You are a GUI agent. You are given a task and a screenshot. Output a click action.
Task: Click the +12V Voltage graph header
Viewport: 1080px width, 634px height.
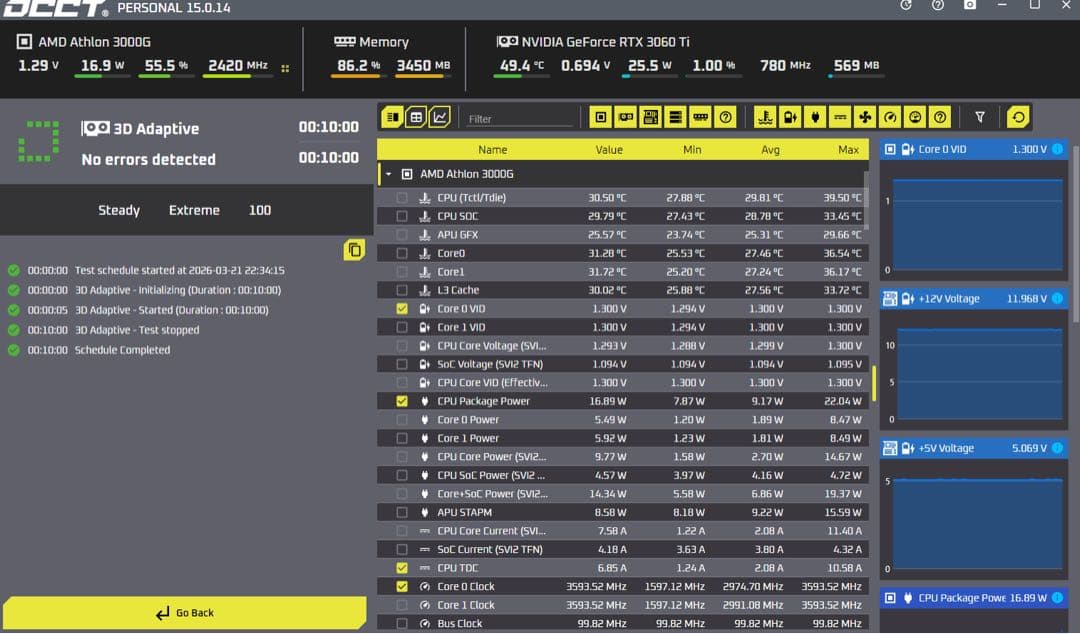coord(974,298)
